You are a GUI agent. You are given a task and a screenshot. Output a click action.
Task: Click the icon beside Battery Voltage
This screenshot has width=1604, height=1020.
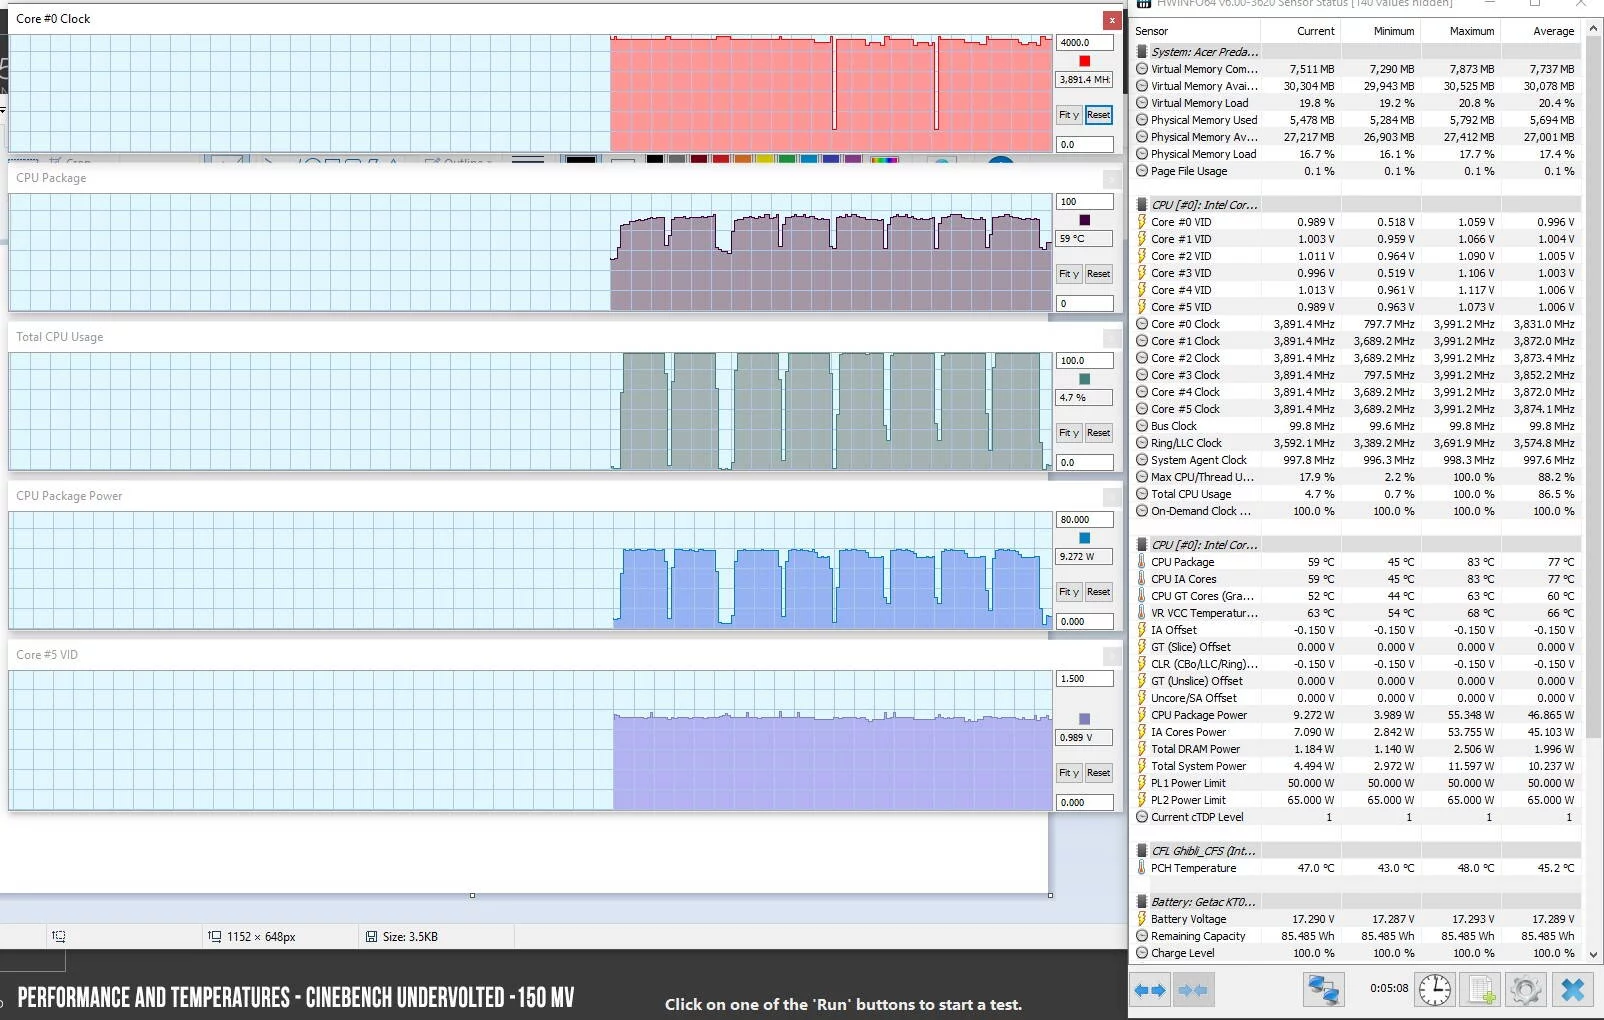coord(1142,919)
